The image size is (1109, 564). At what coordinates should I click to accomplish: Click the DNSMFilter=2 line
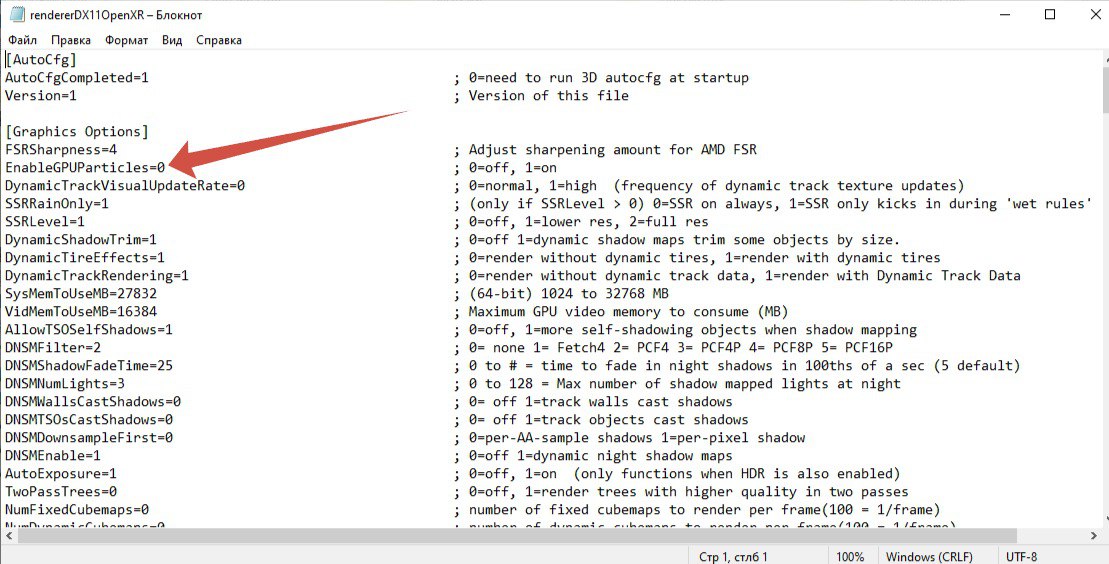(53, 347)
